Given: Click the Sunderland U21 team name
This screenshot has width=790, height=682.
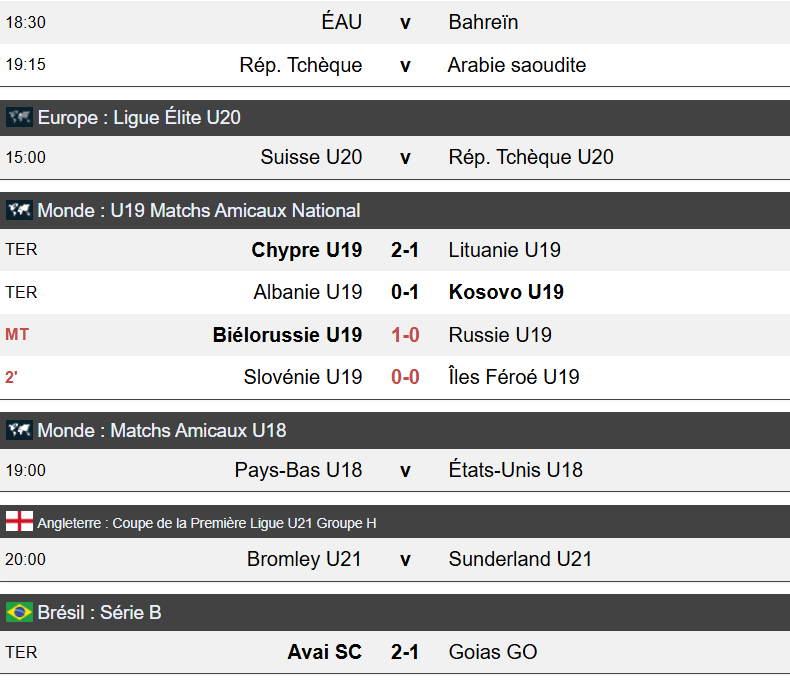Looking at the screenshot, I should click(520, 559).
